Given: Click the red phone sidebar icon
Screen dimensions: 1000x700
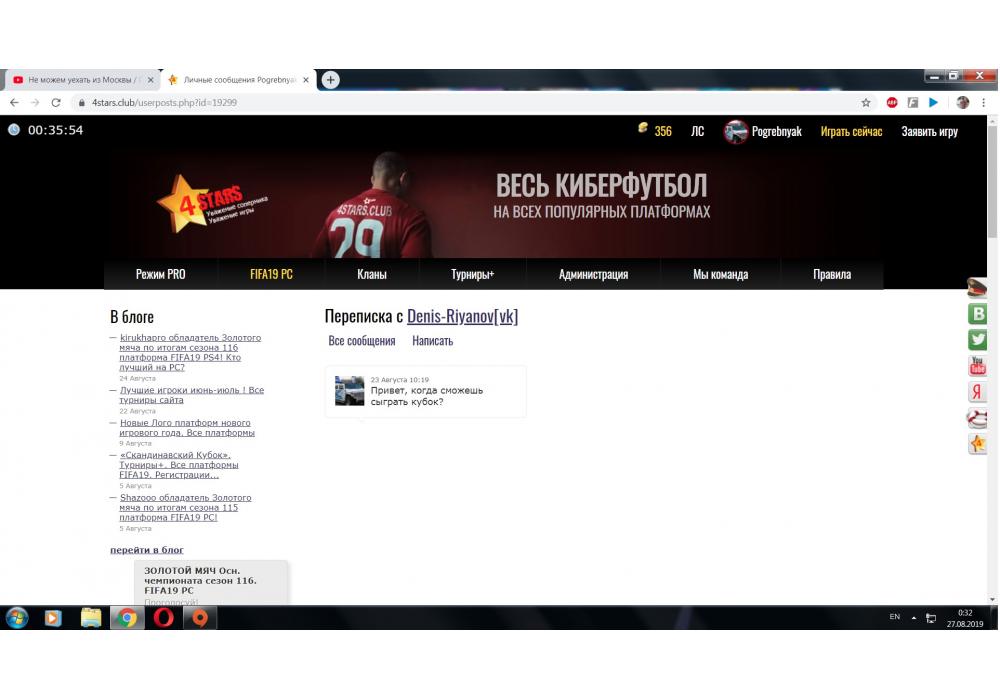Looking at the screenshot, I should tap(977, 418).
